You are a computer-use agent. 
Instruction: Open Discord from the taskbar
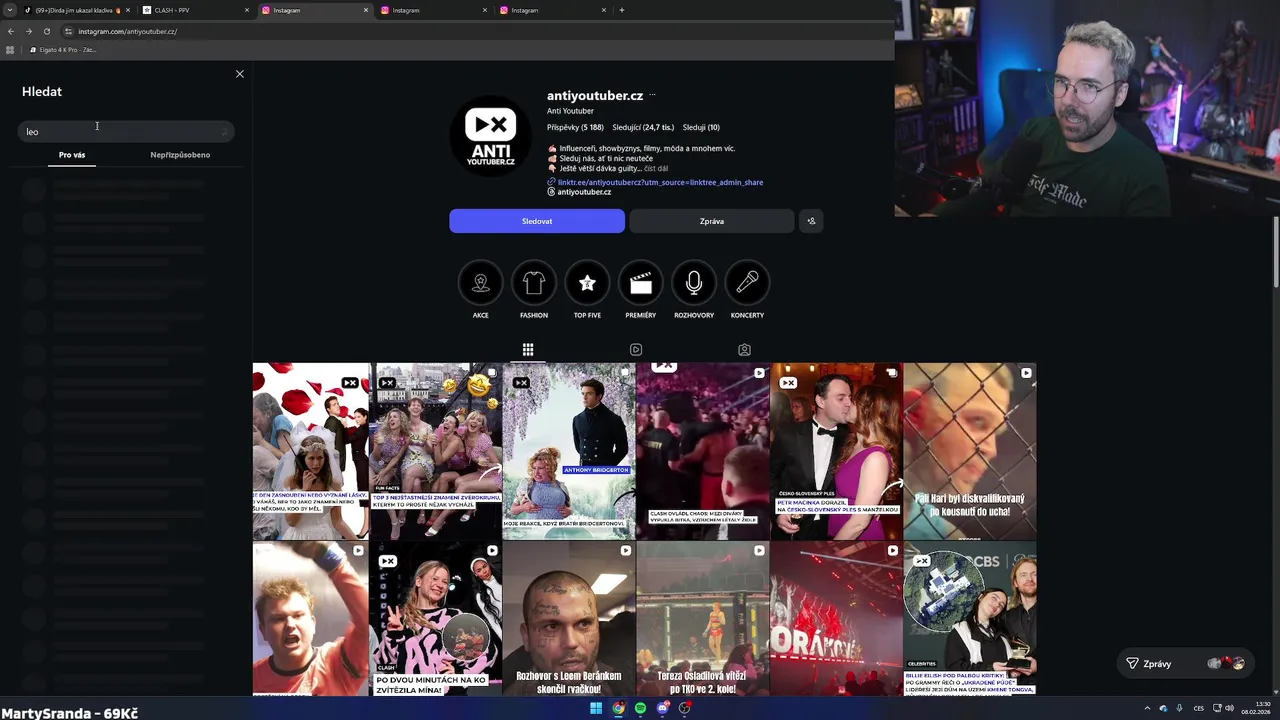(663, 708)
